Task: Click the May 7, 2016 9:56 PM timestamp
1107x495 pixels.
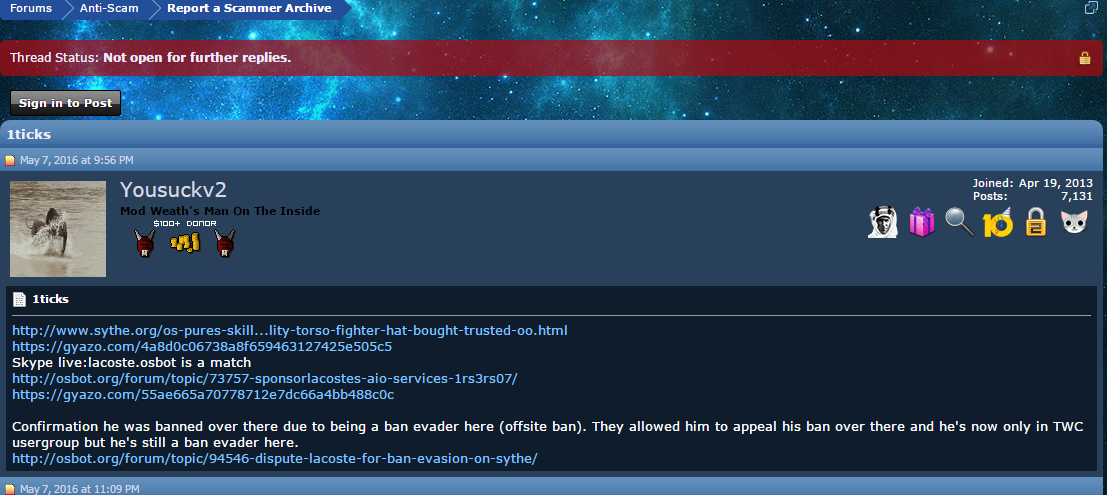Action: click(x=76, y=160)
